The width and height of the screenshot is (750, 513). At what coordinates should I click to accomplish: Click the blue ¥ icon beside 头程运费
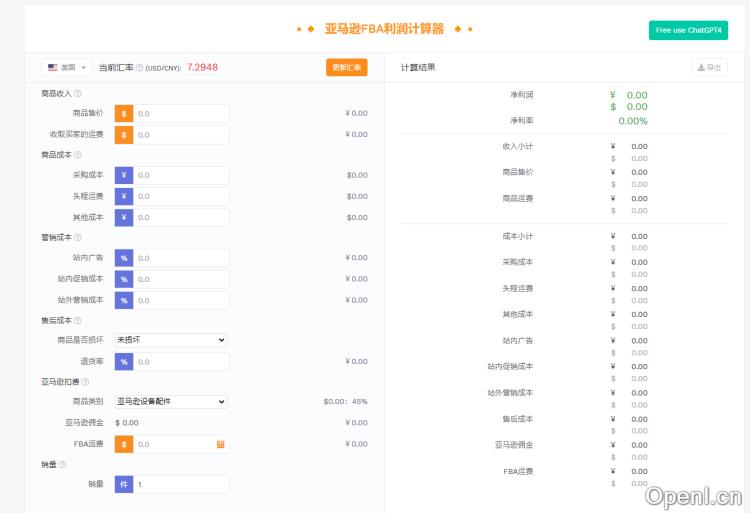[x=124, y=196]
